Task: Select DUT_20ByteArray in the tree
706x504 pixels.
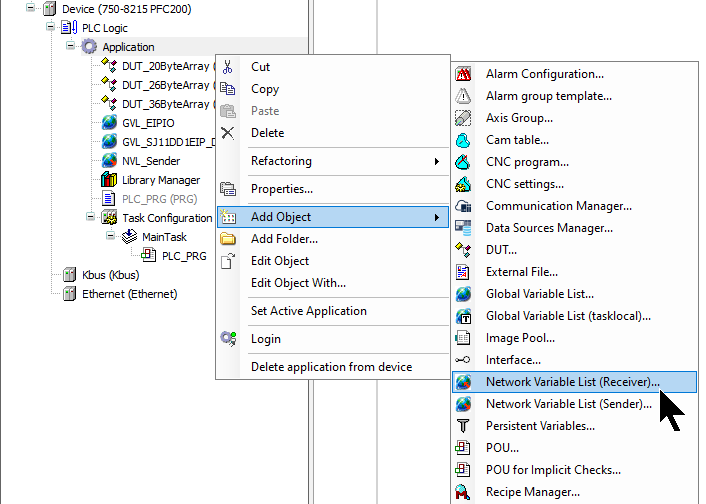Action: (165, 66)
